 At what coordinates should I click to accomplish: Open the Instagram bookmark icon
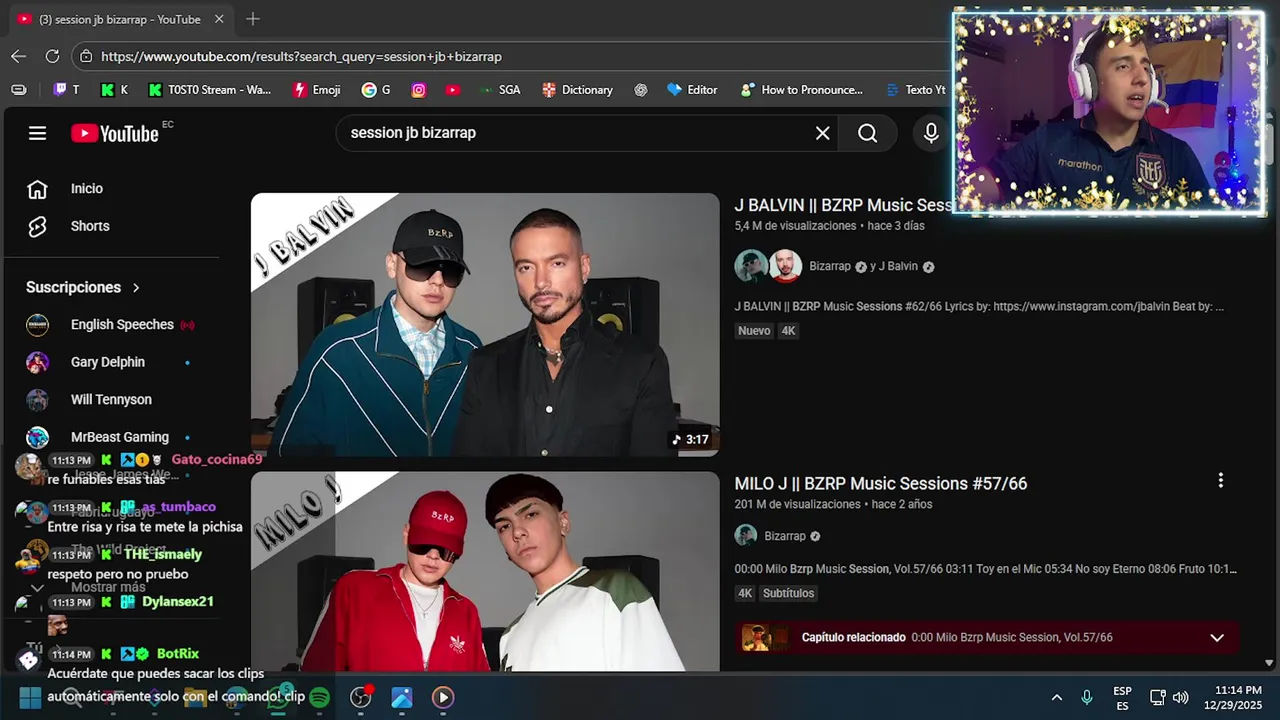(x=419, y=90)
